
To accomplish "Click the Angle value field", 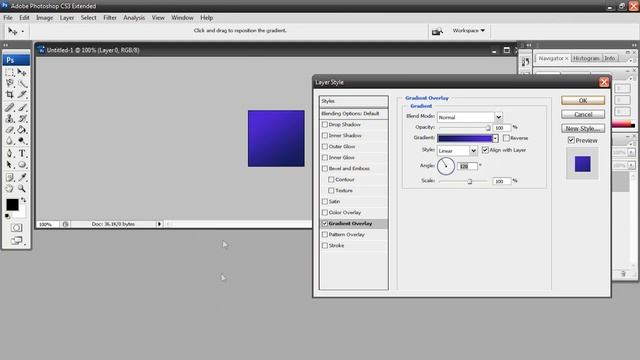I will click(467, 166).
